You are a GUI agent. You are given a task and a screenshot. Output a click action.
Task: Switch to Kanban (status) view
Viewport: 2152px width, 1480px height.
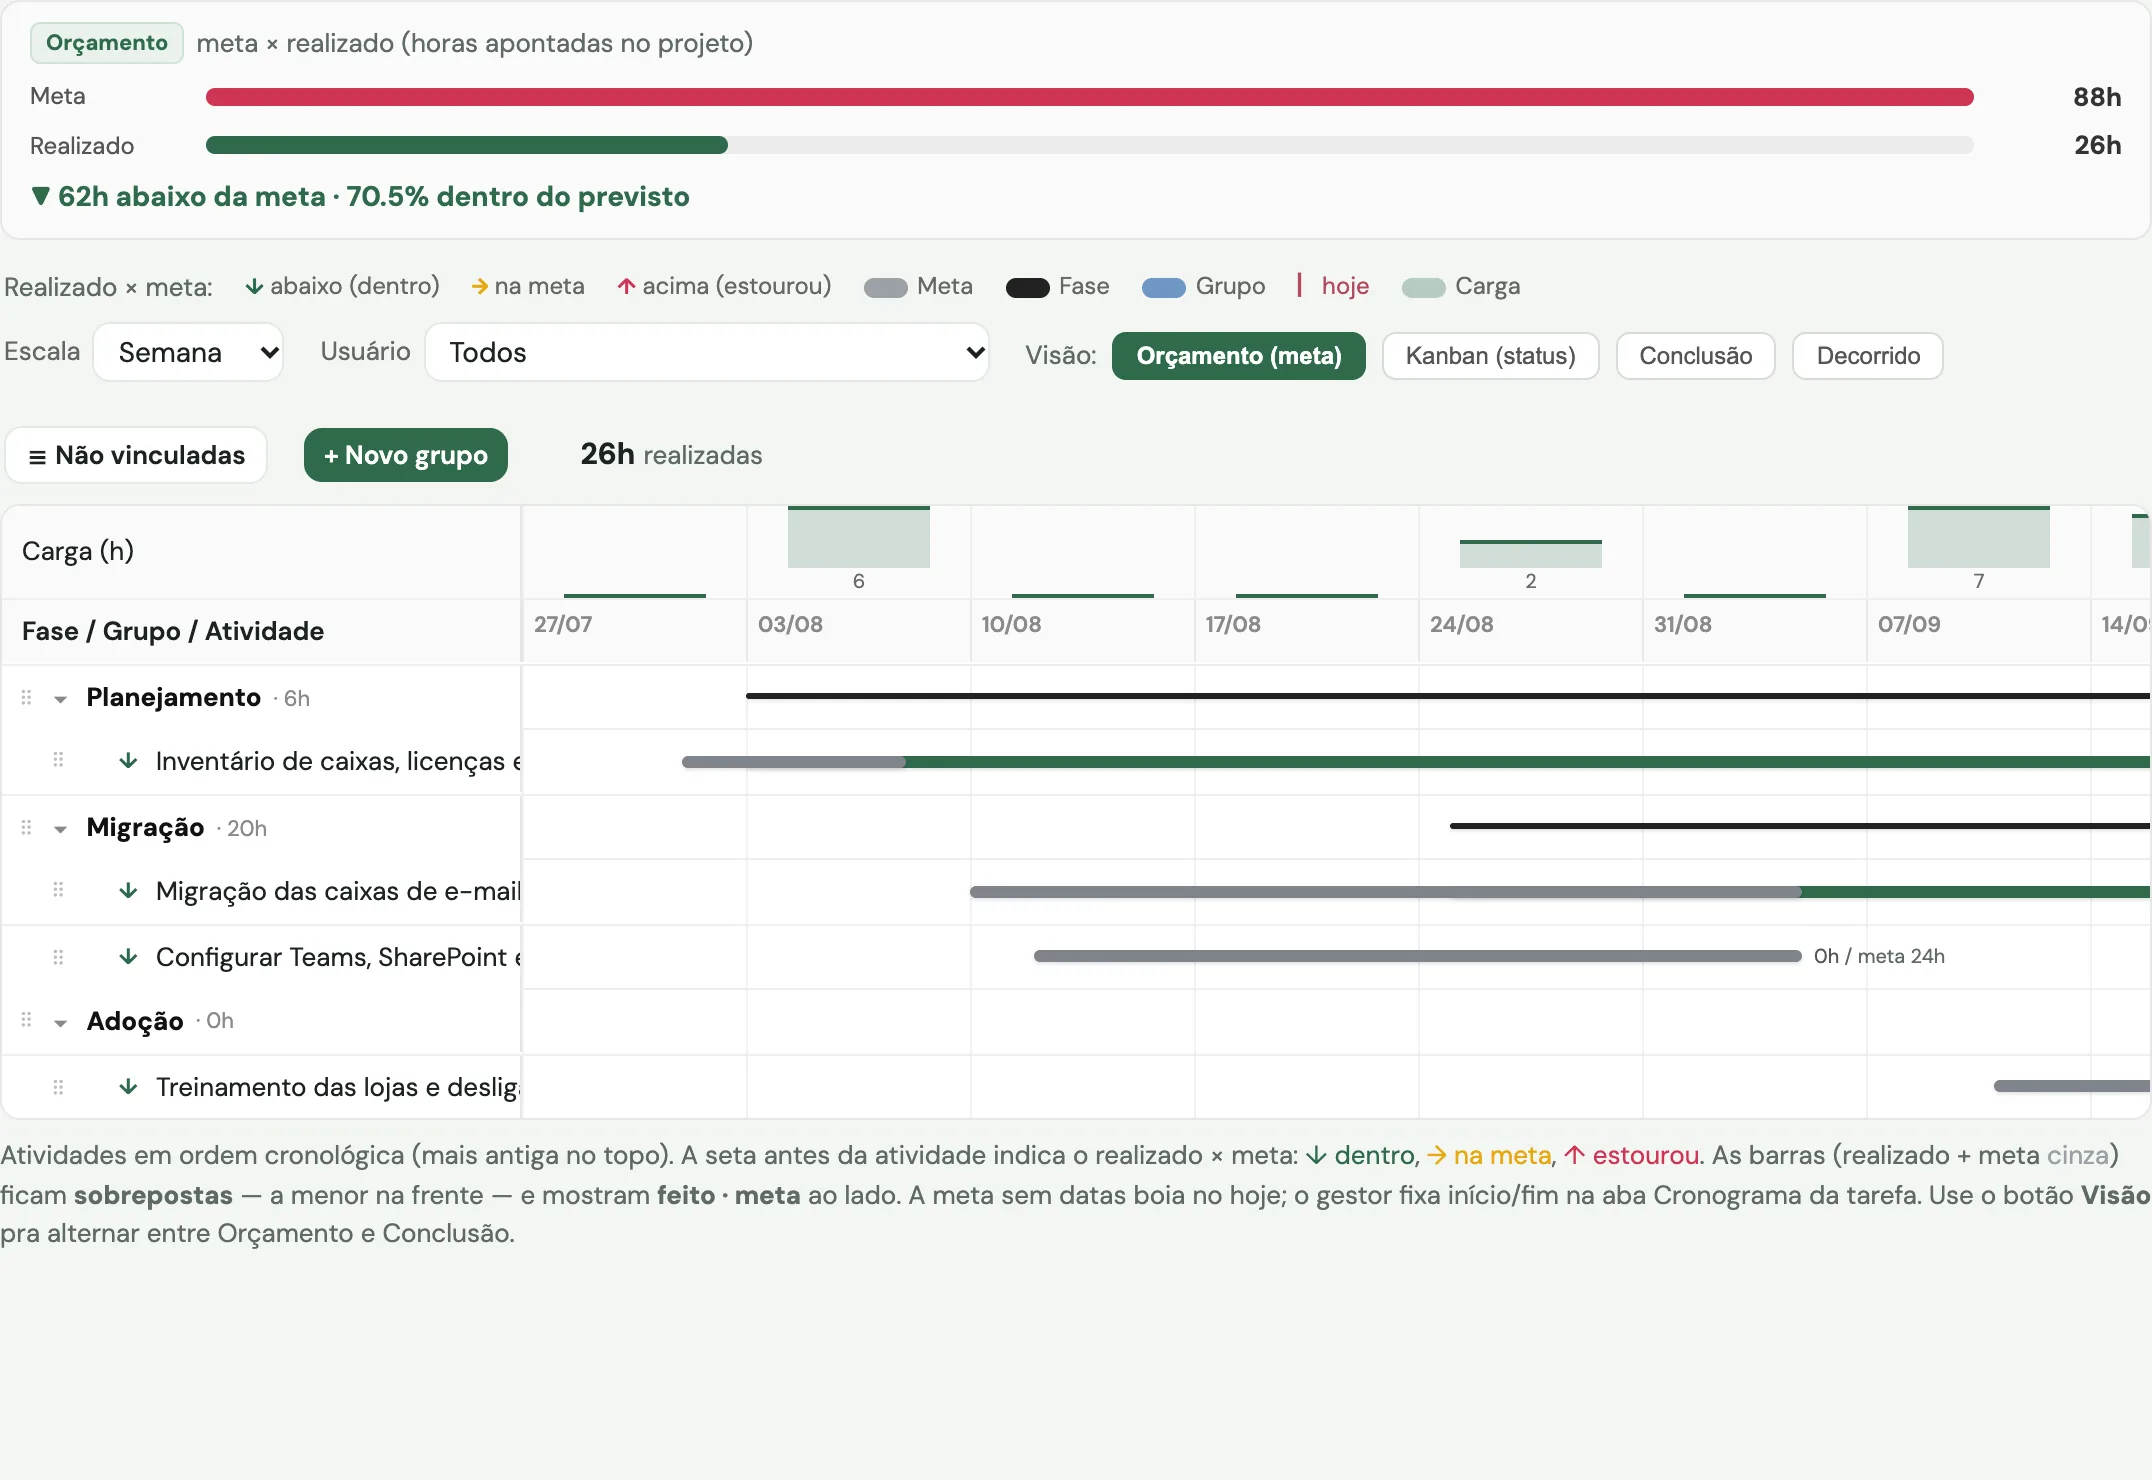(x=1490, y=356)
